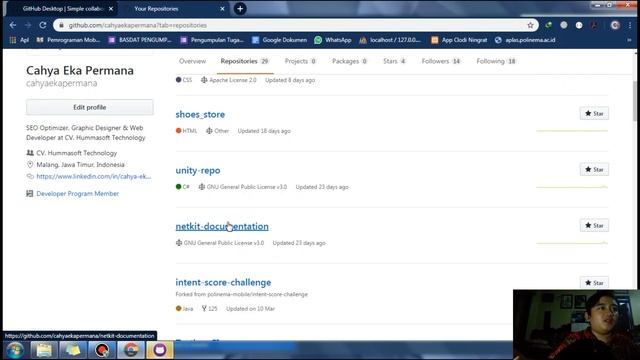Close the Your Repositories tab
640x360 pixels.
222,9
